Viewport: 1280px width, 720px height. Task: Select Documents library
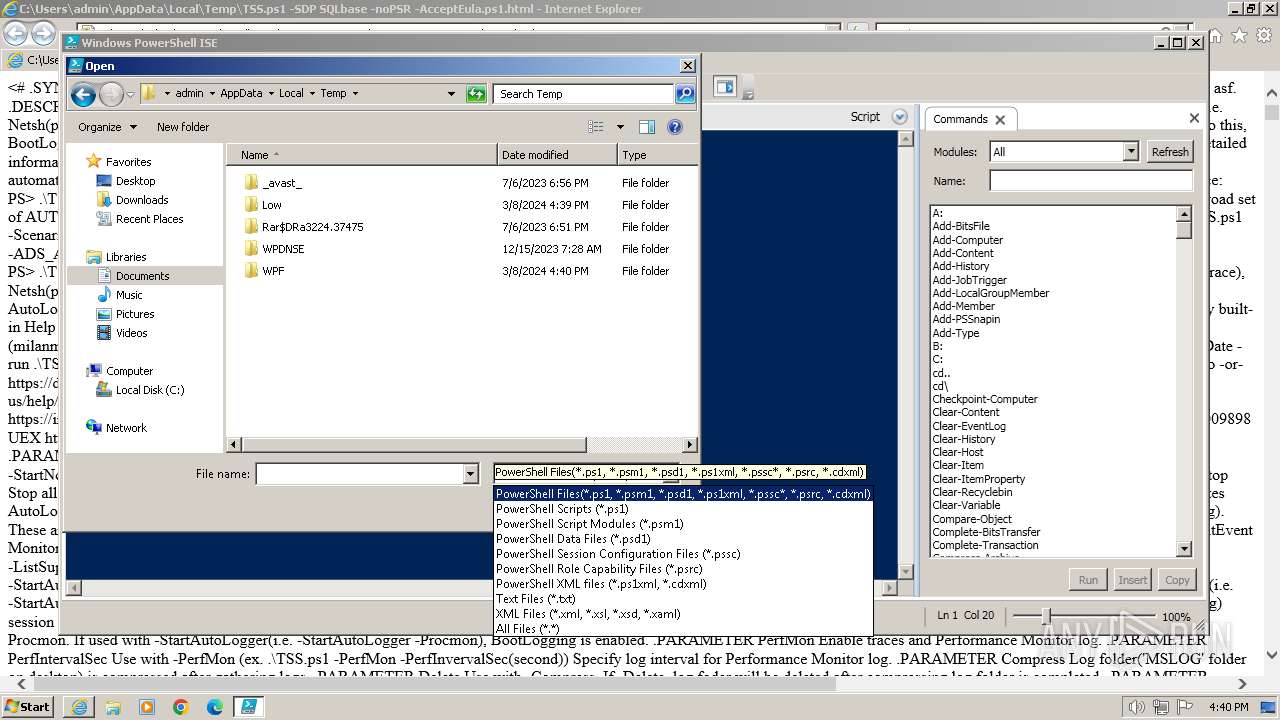(x=142, y=276)
